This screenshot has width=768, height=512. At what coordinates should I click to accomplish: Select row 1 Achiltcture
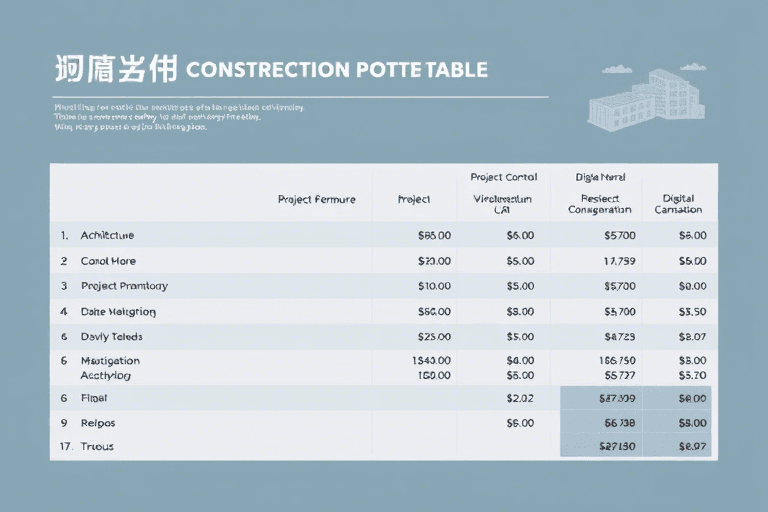(x=384, y=235)
